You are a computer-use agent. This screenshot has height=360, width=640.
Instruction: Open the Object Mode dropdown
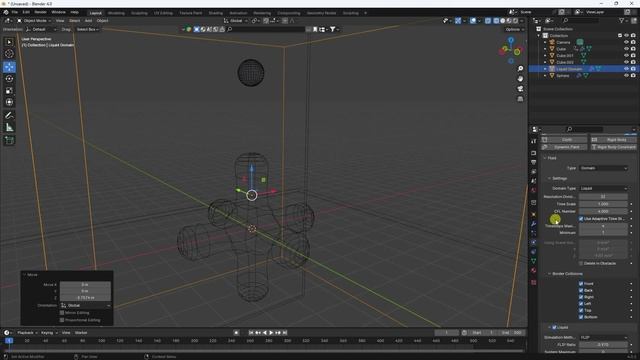(x=34, y=20)
